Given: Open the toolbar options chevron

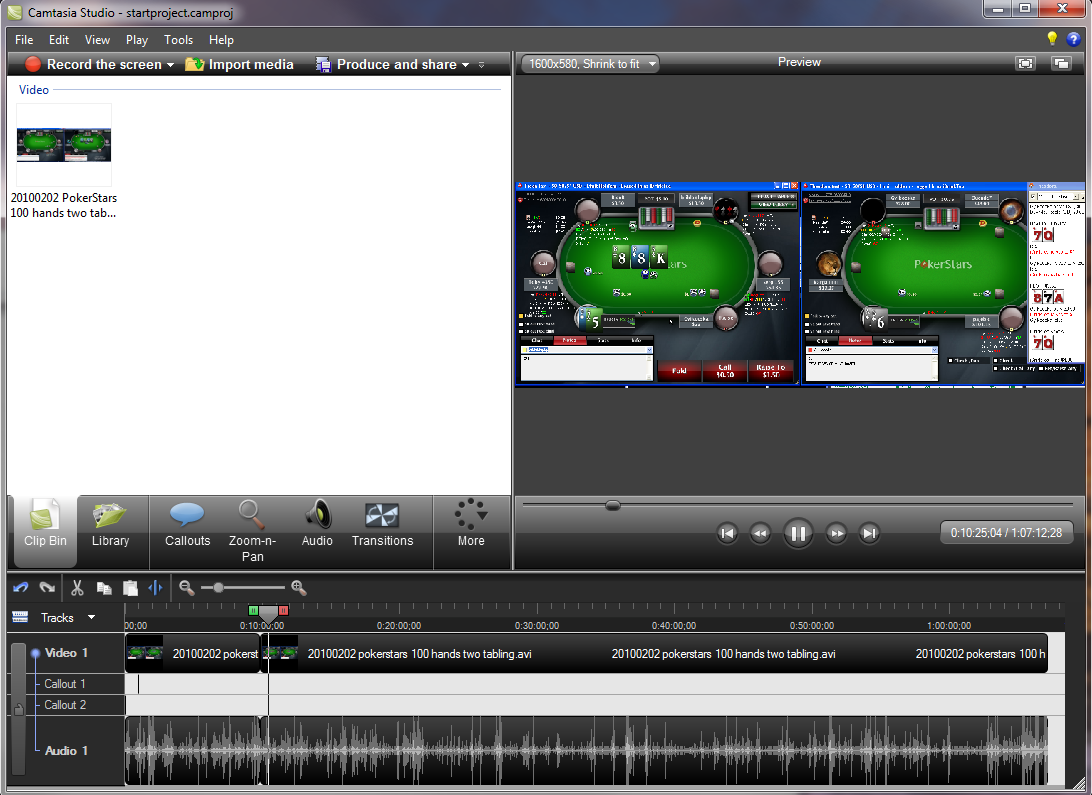Looking at the screenshot, I should [x=481, y=65].
